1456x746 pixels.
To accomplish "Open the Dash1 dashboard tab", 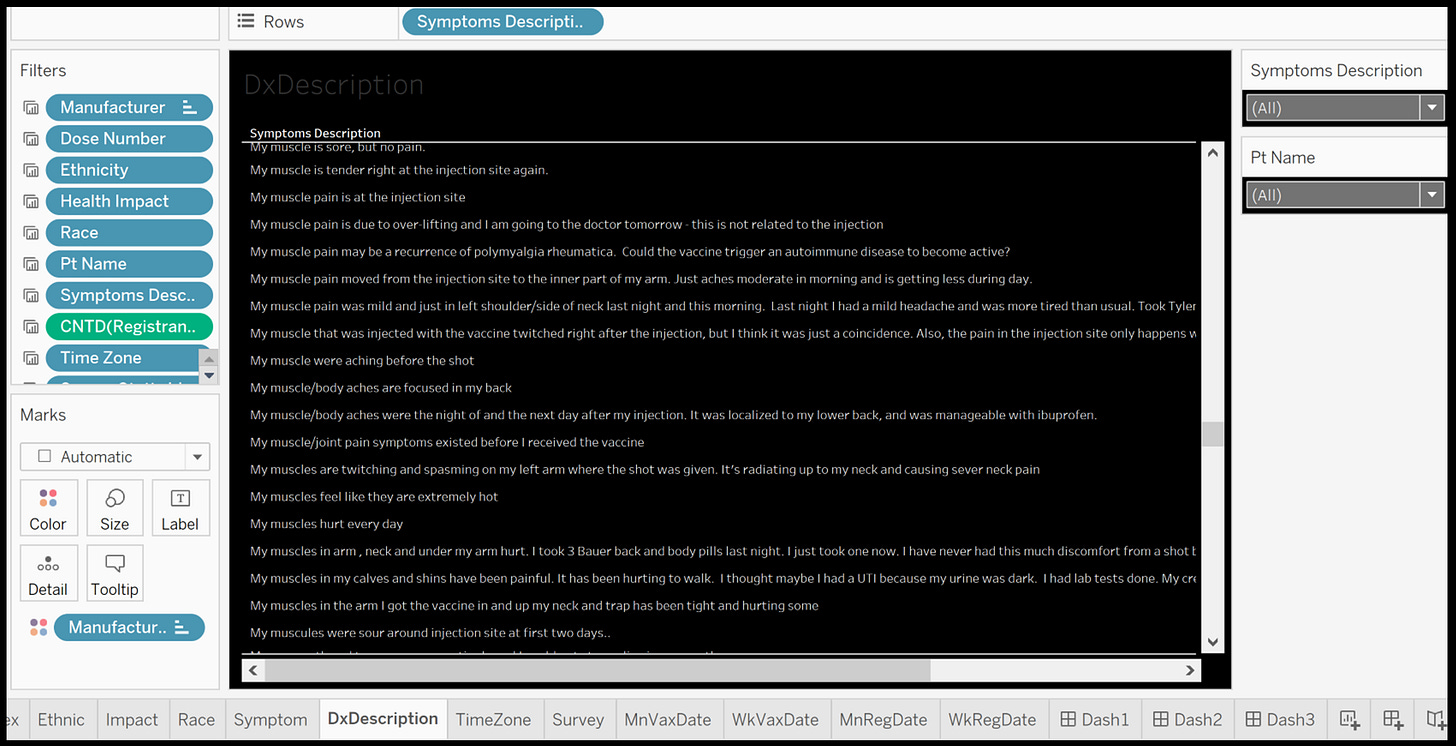I will click(1095, 719).
